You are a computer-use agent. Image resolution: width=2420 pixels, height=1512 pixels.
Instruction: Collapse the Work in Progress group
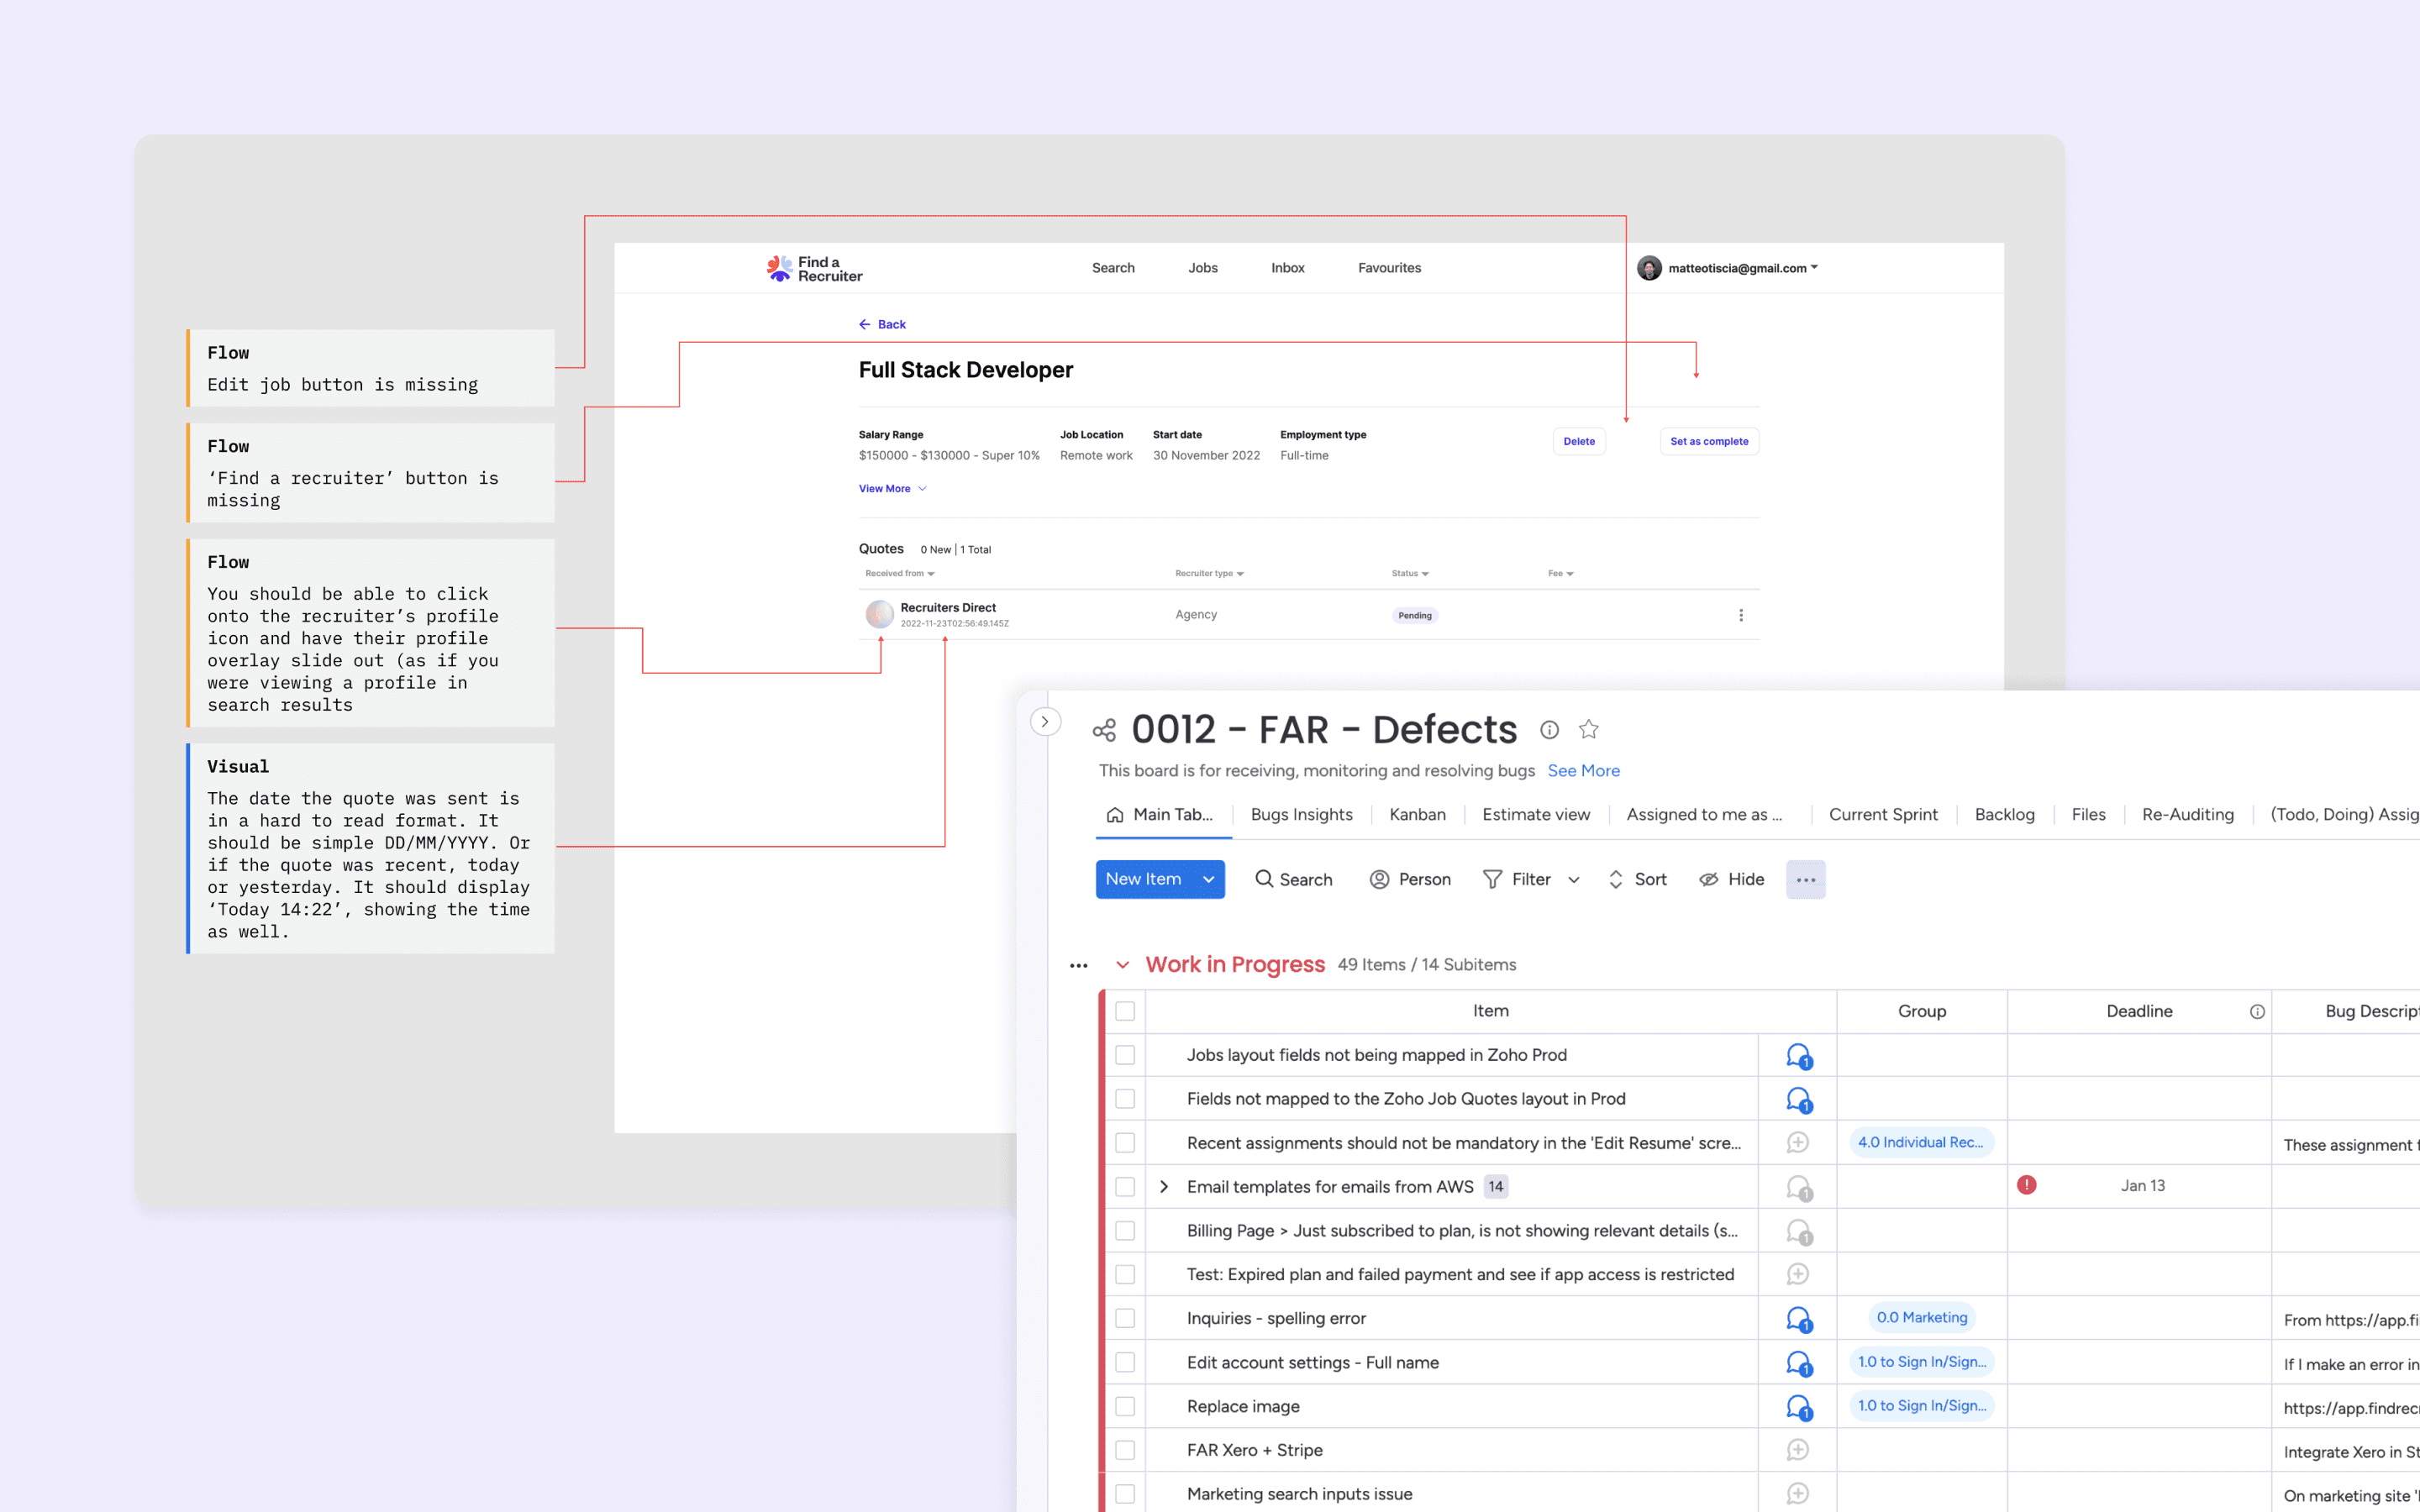tap(1122, 965)
